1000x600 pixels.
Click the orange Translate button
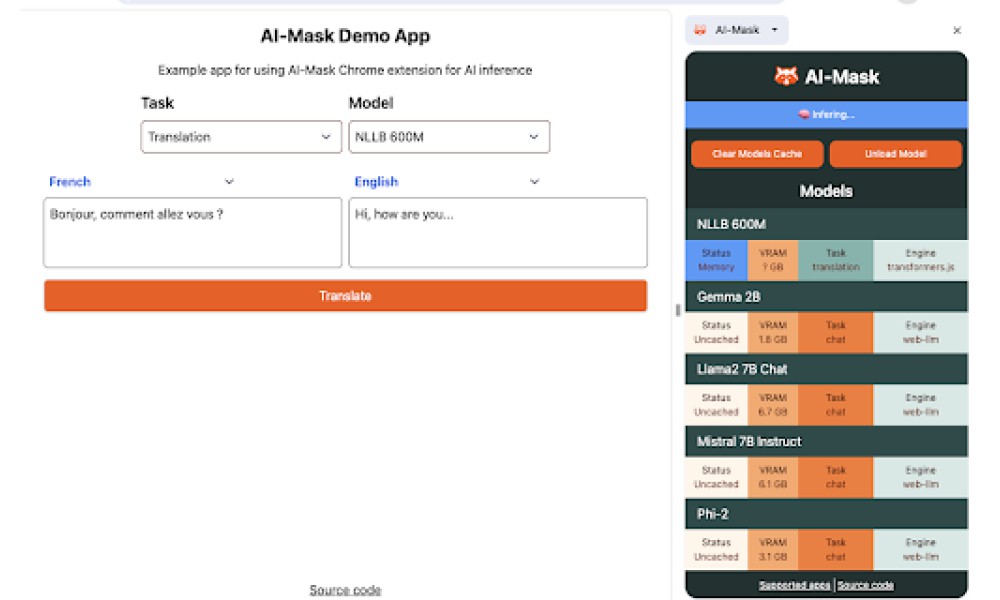pyautogui.click(x=345, y=296)
